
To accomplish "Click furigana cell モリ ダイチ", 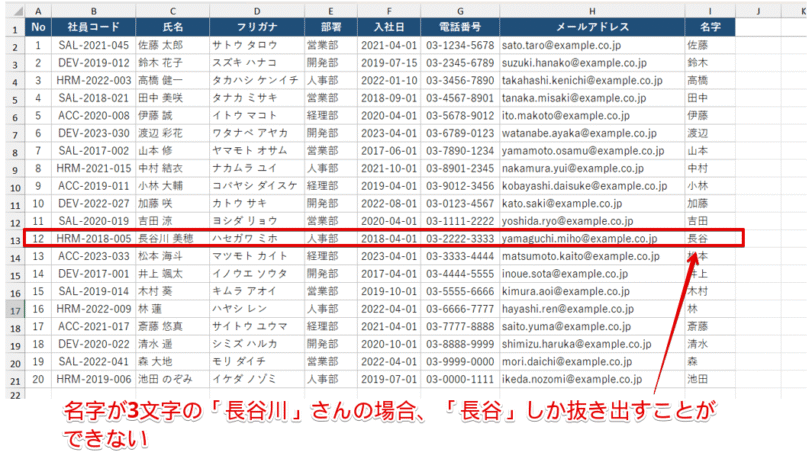I will click(257, 362).
